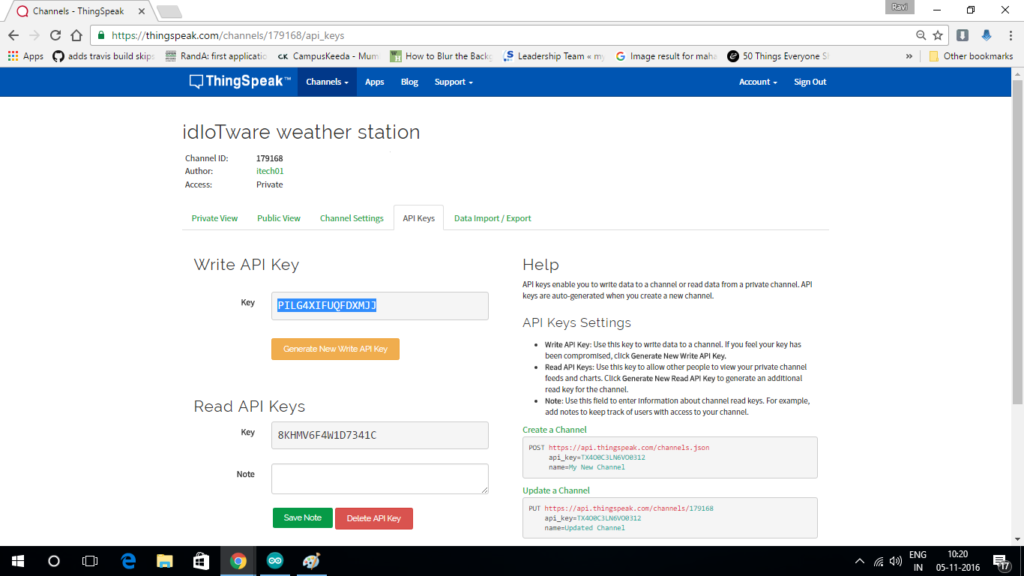Click the Write API Key field
The height and width of the screenshot is (576, 1024).
coord(379,306)
